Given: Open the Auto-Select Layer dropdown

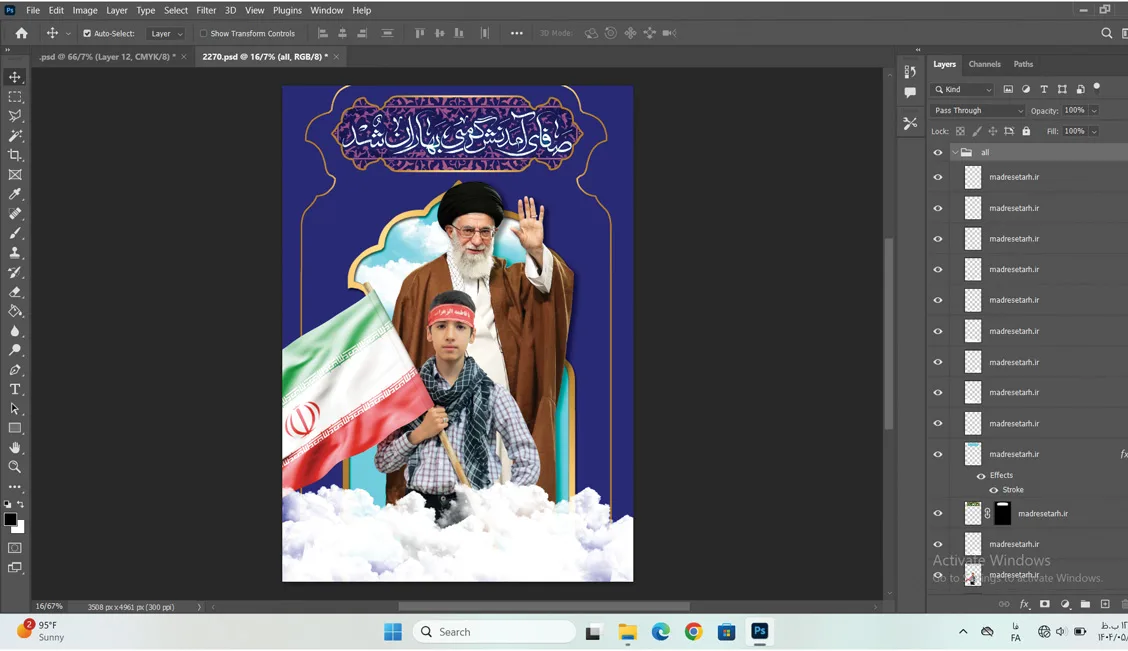Looking at the screenshot, I should [x=165, y=33].
